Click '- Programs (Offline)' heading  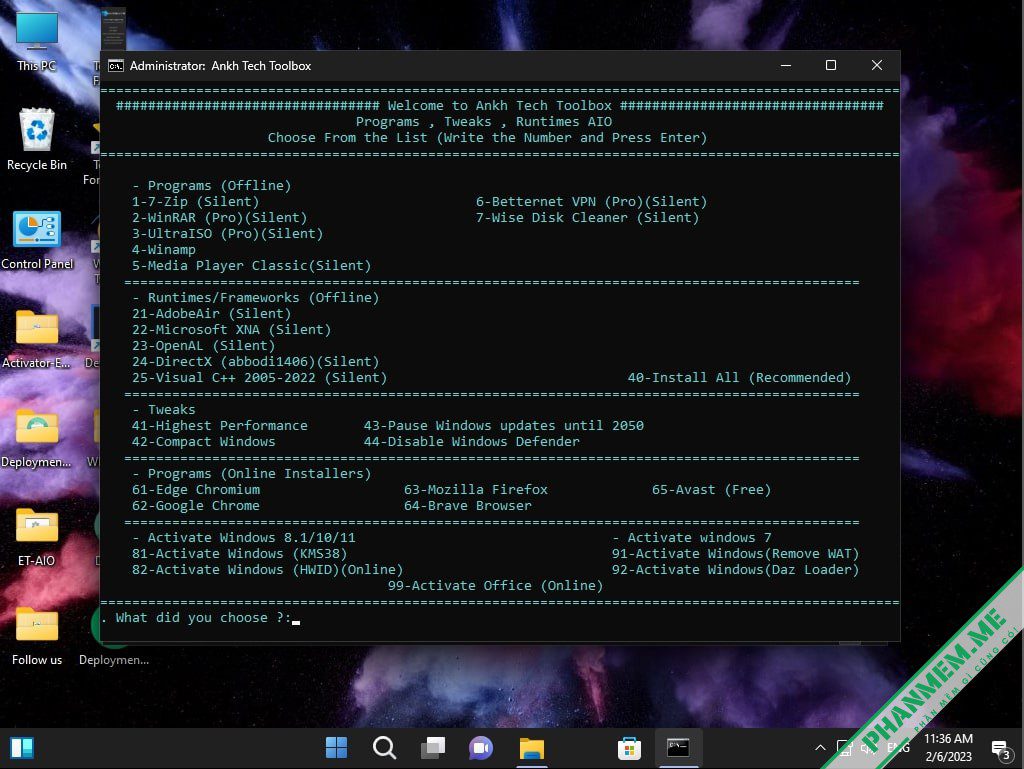pyautogui.click(x=212, y=185)
